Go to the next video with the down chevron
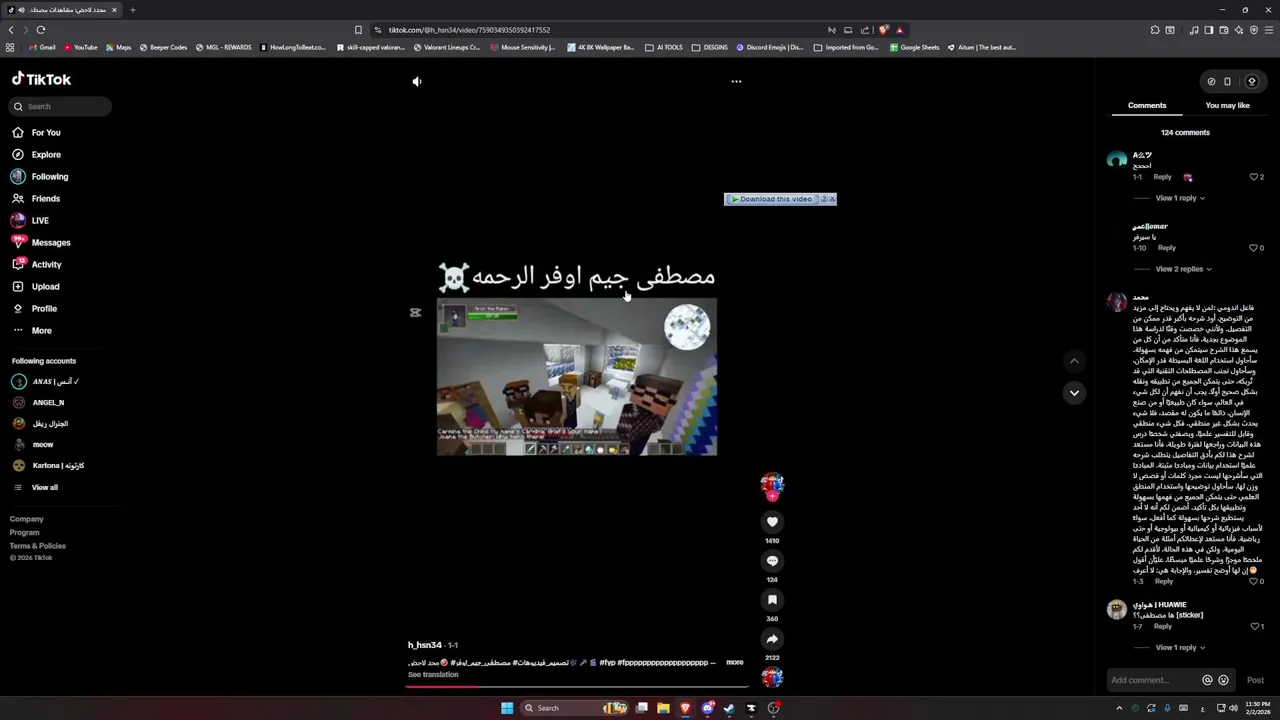Image resolution: width=1280 pixels, height=720 pixels. [x=1074, y=393]
